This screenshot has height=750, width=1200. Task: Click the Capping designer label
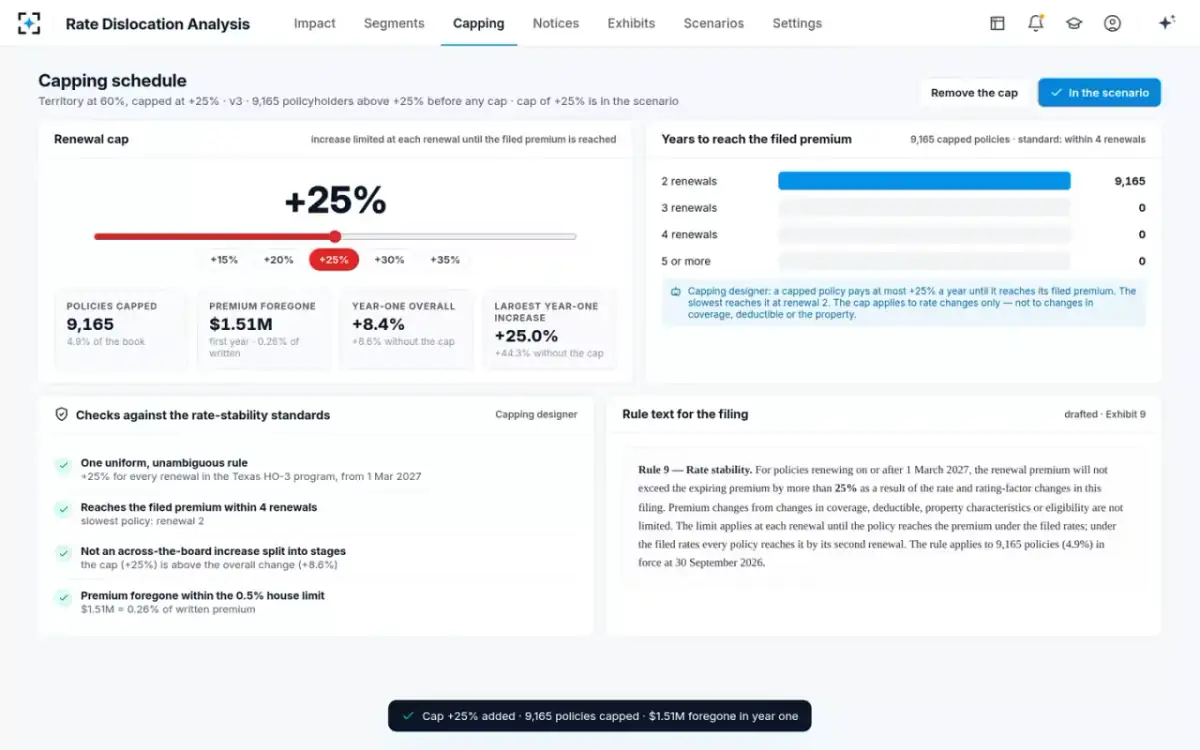pyautogui.click(x=536, y=415)
